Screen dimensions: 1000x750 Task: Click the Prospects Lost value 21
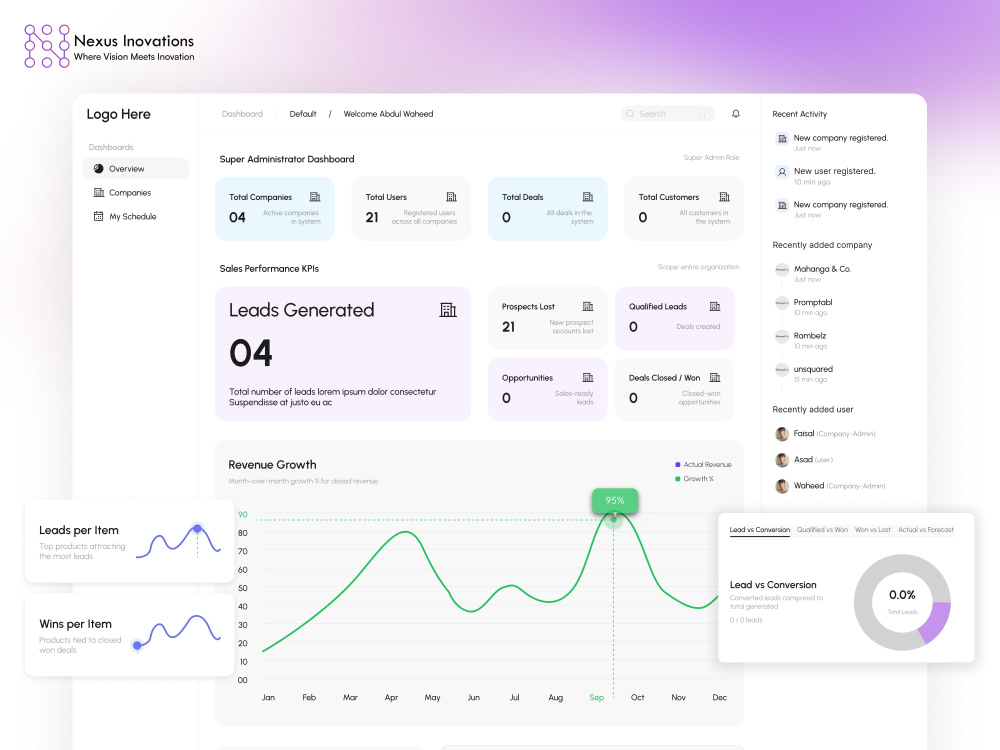coord(508,327)
